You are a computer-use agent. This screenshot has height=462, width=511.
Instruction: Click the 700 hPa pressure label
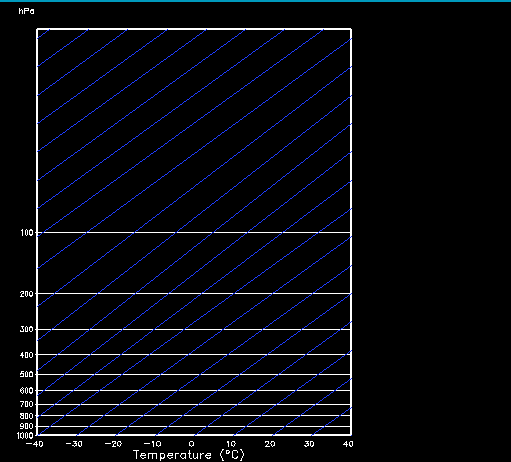tap(27, 404)
